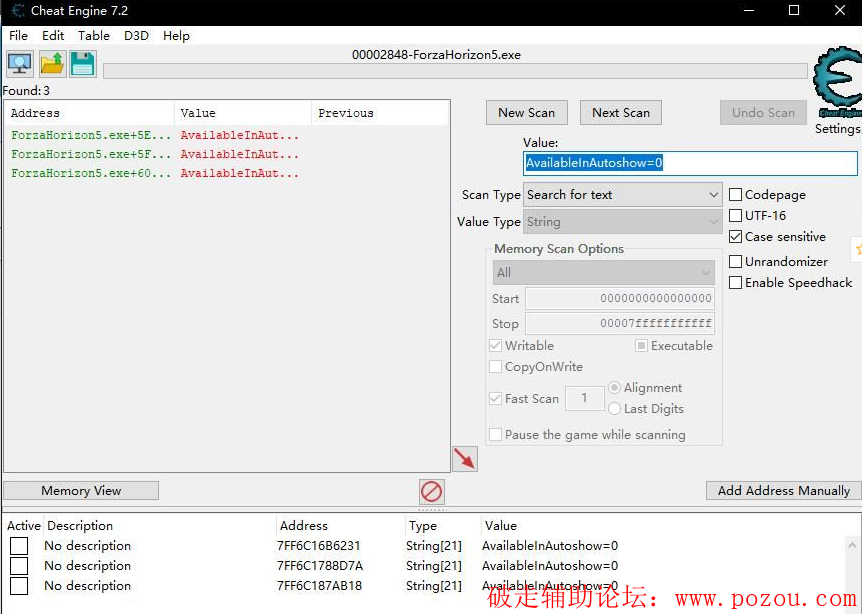Screen dimensions: 862x614
Task: Click Add Address Manually button
Action: click(x=783, y=491)
